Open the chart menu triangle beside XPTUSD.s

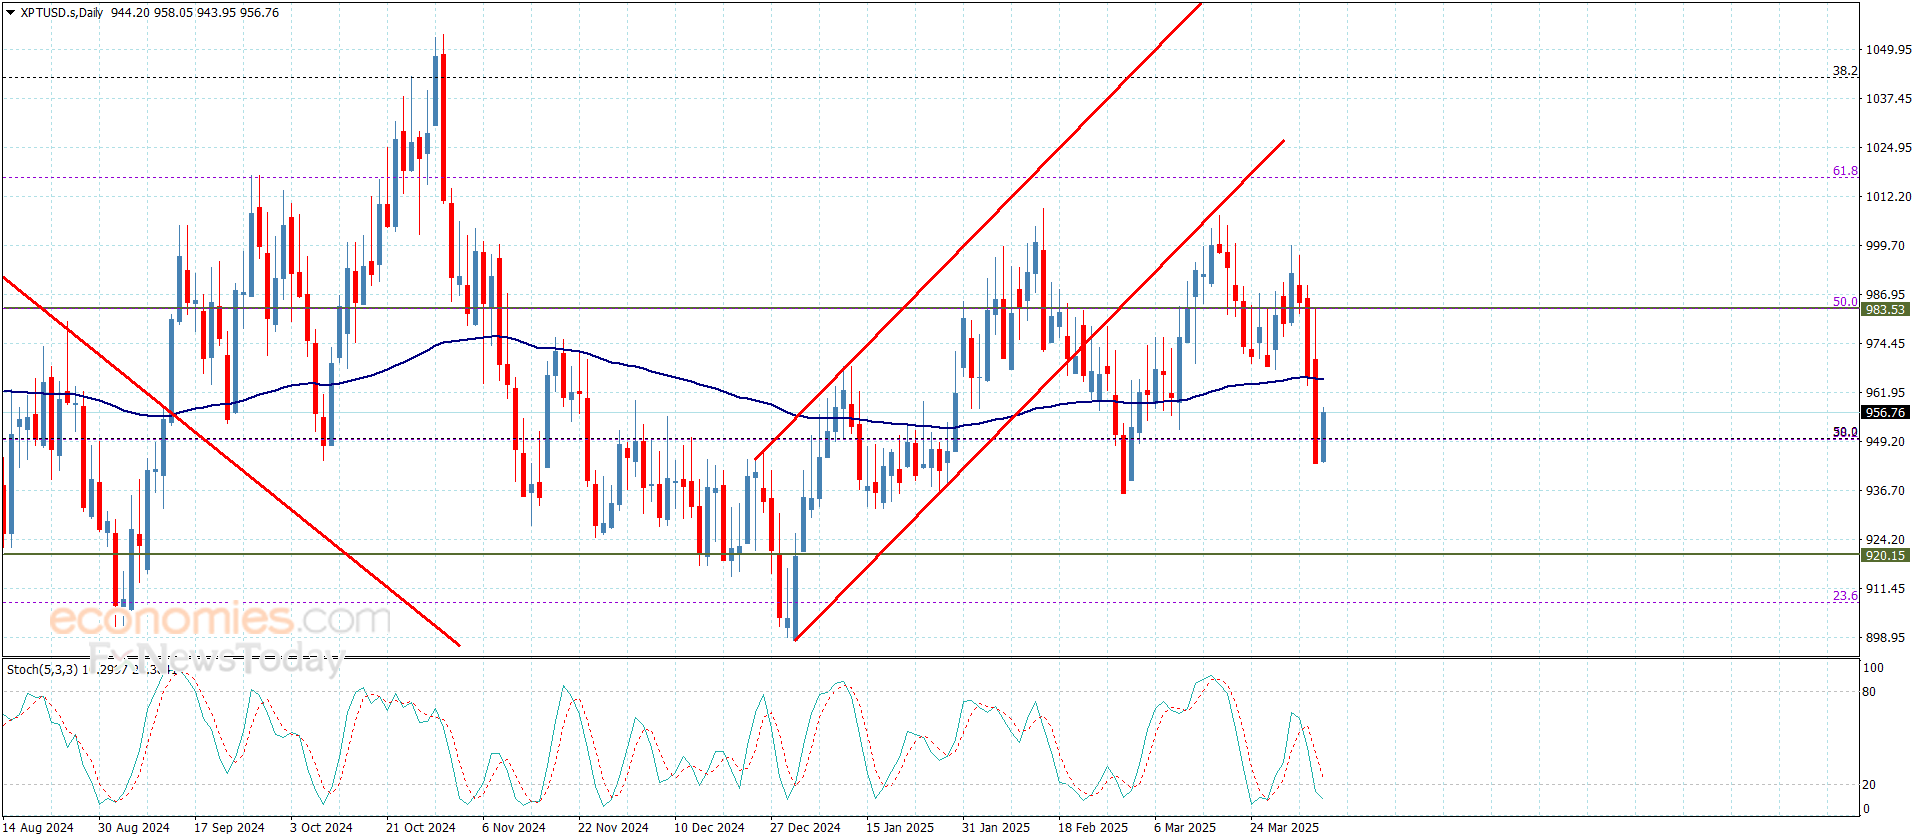pyautogui.click(x=11, y=13)
